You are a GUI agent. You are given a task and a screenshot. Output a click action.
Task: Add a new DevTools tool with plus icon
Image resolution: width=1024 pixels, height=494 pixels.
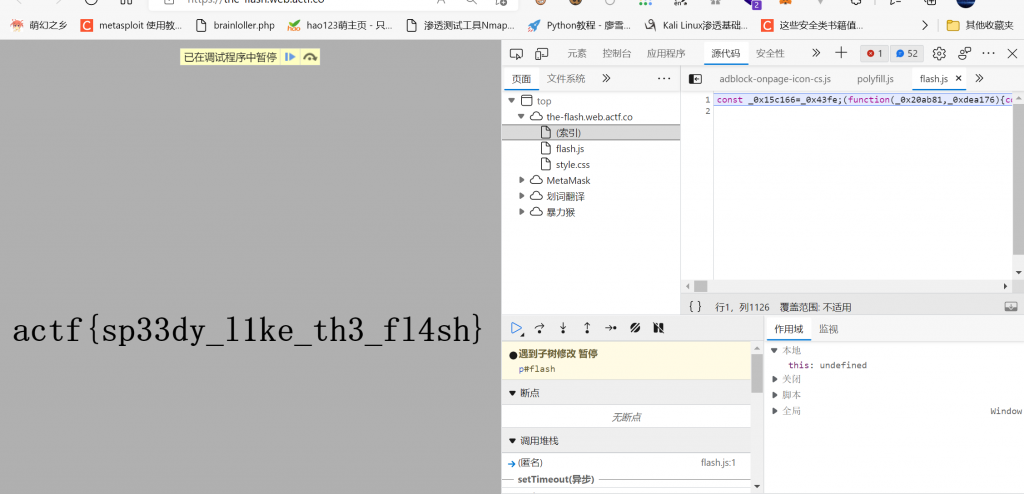tap(841, 53)
